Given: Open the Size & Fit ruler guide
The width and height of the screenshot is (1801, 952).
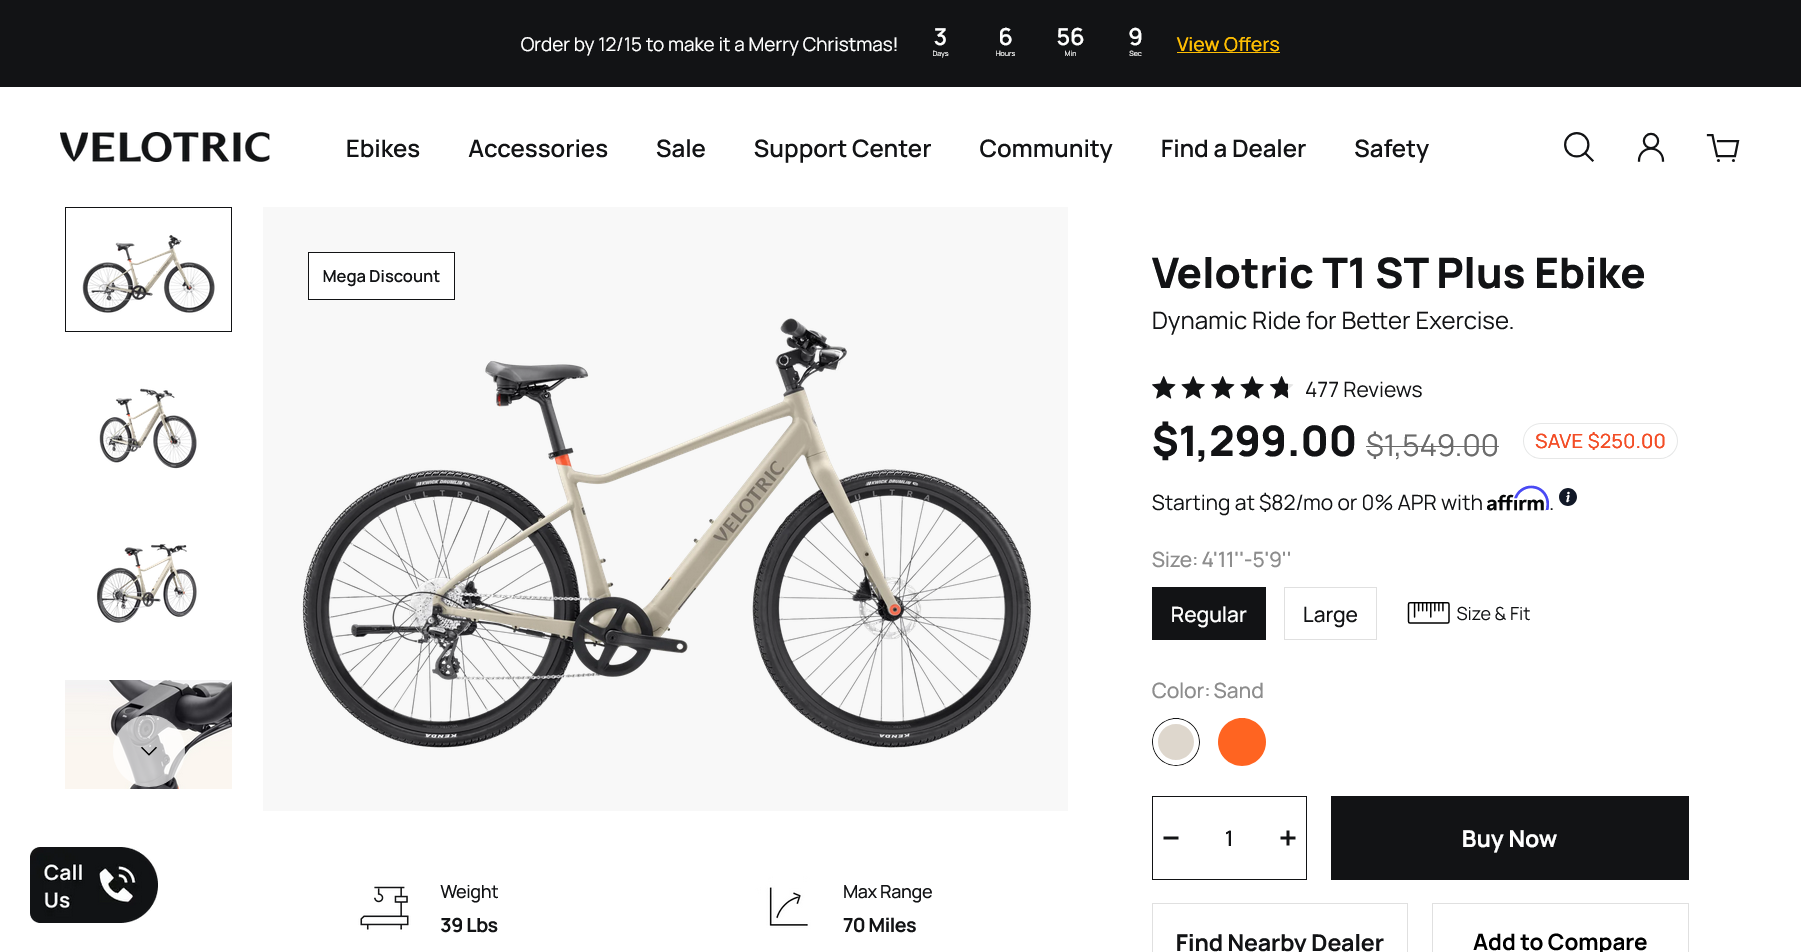Looking at the screenshot, I should pos(1468,613).
